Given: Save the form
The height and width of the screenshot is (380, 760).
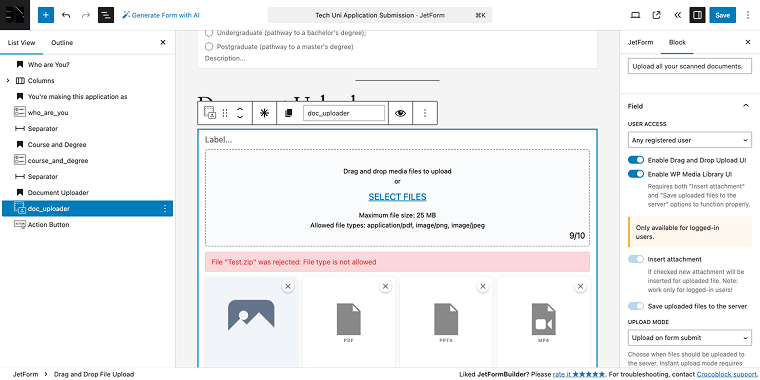Looking at the screenshot, I should (x=722, y=15).
